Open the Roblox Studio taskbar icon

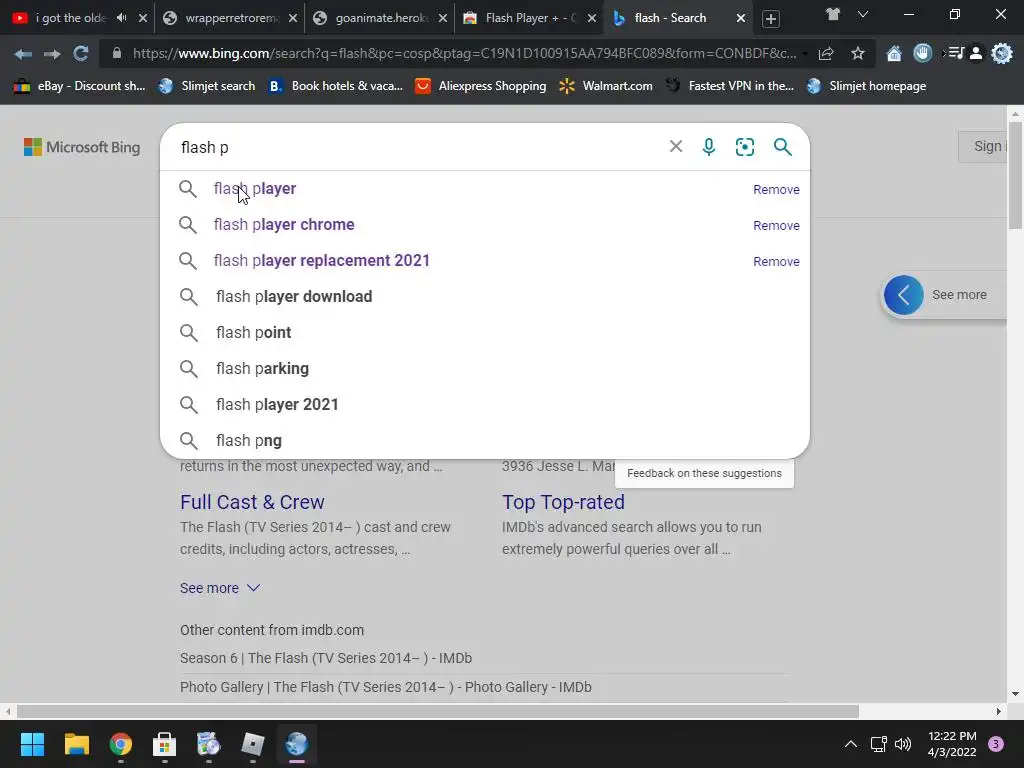(253, 744)
